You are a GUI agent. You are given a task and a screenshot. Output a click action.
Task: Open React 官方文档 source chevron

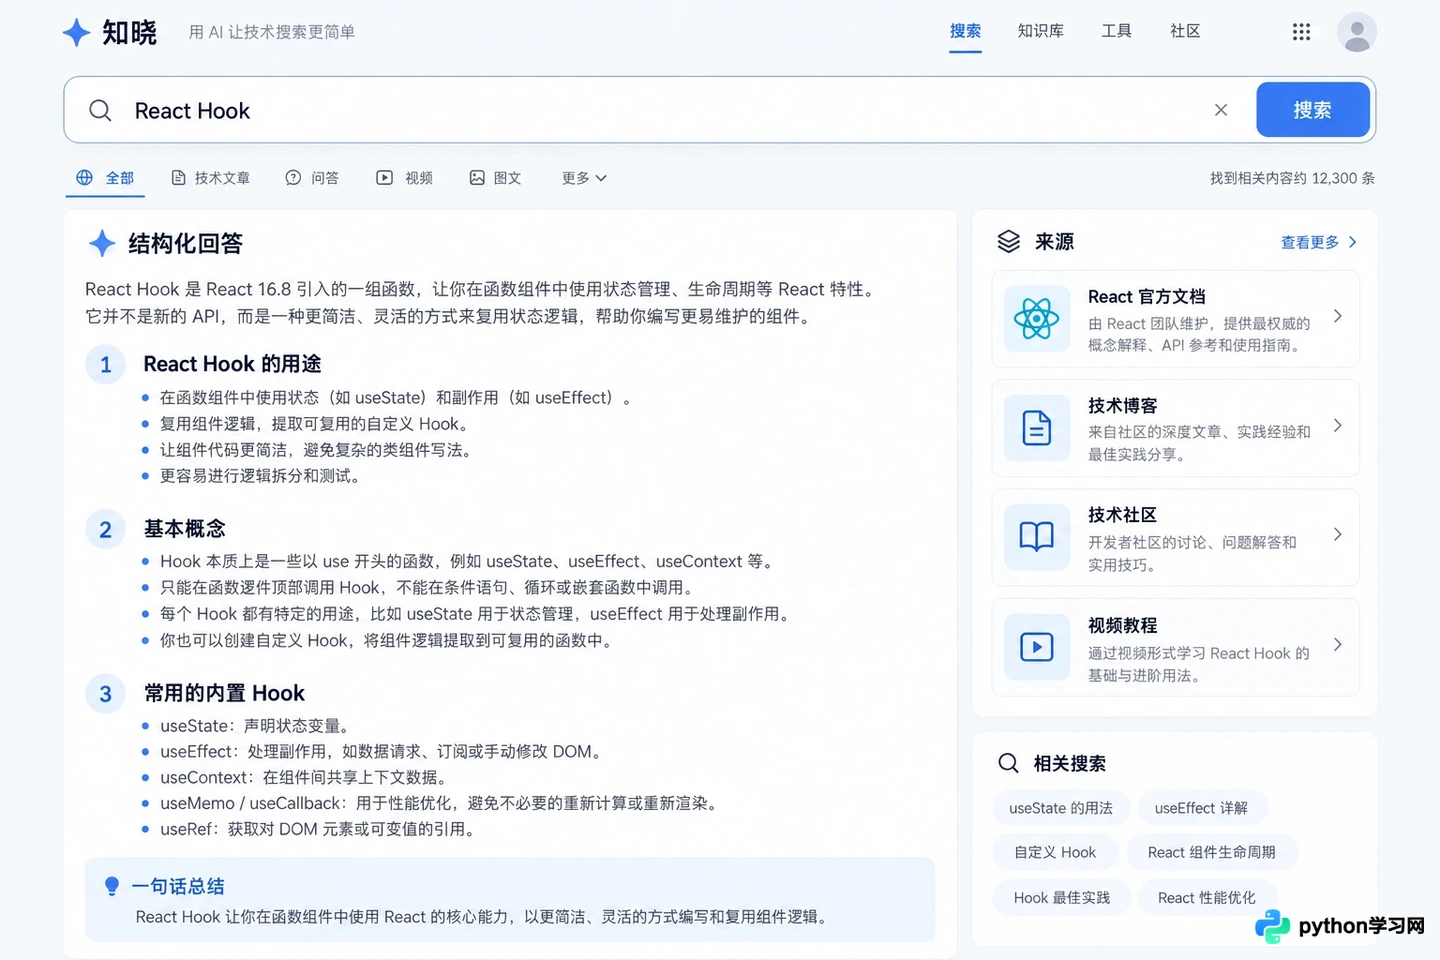tap(1338, 317)
